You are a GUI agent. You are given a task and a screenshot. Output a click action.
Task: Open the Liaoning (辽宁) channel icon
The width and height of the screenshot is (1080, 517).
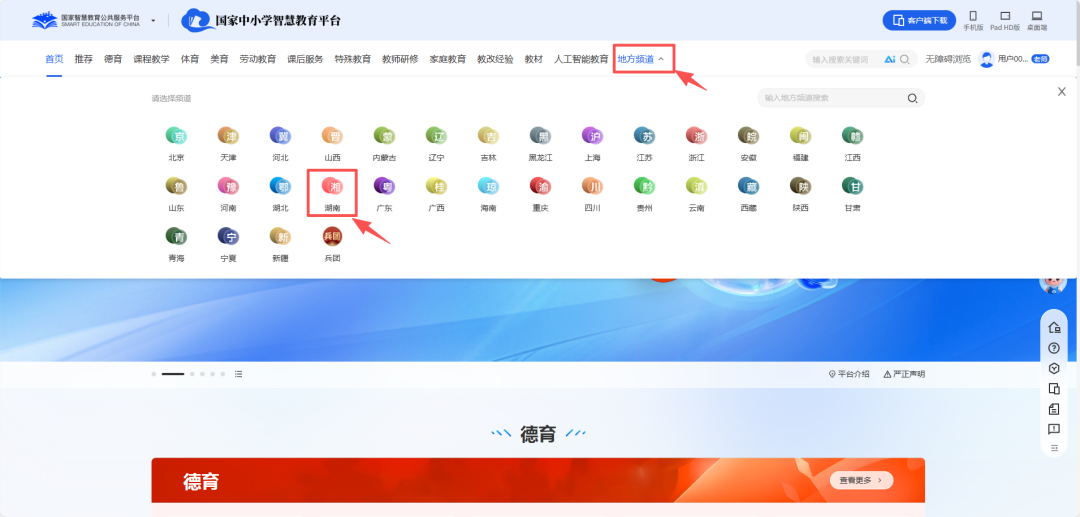[437, 136]
